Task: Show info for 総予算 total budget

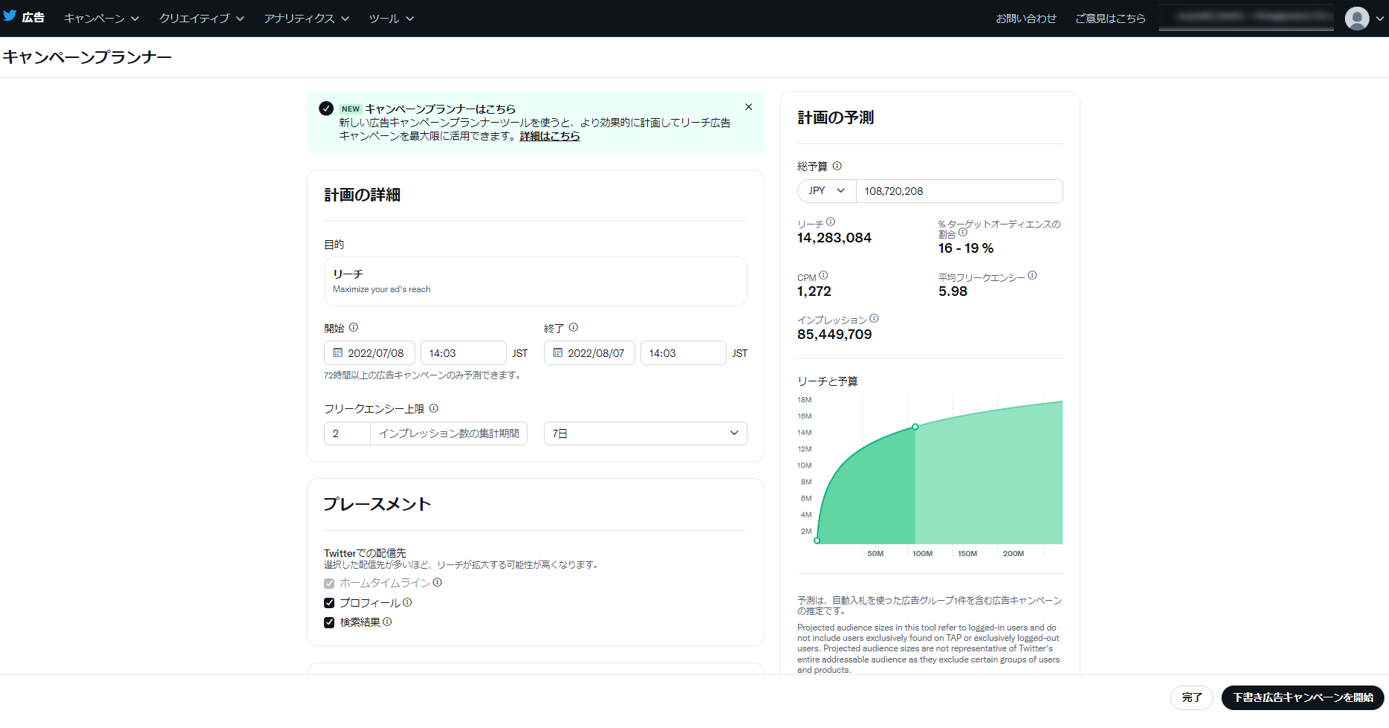Action: [x=837, y=166]
